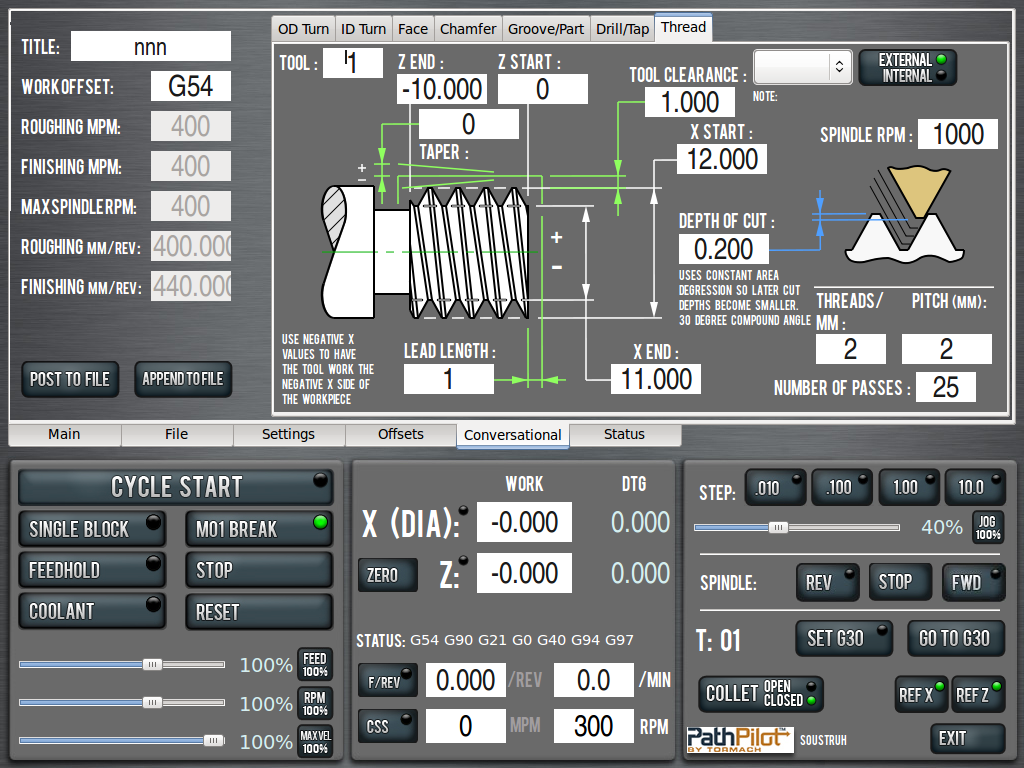This screenshot has width=1024, height=768.
Task: Reference the X axis with REF X
Action: pyautogui.click(x=921, y=694)
